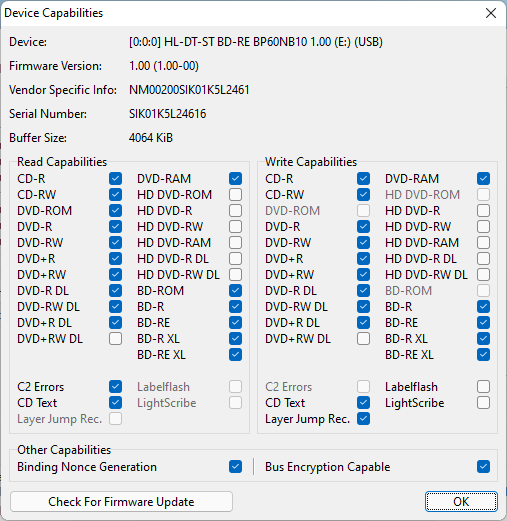Toggle Binding Nonce Generation checkbox
The height and width of the screenshot is (521, 507).
pyautogui.click(x=235, y=466)
